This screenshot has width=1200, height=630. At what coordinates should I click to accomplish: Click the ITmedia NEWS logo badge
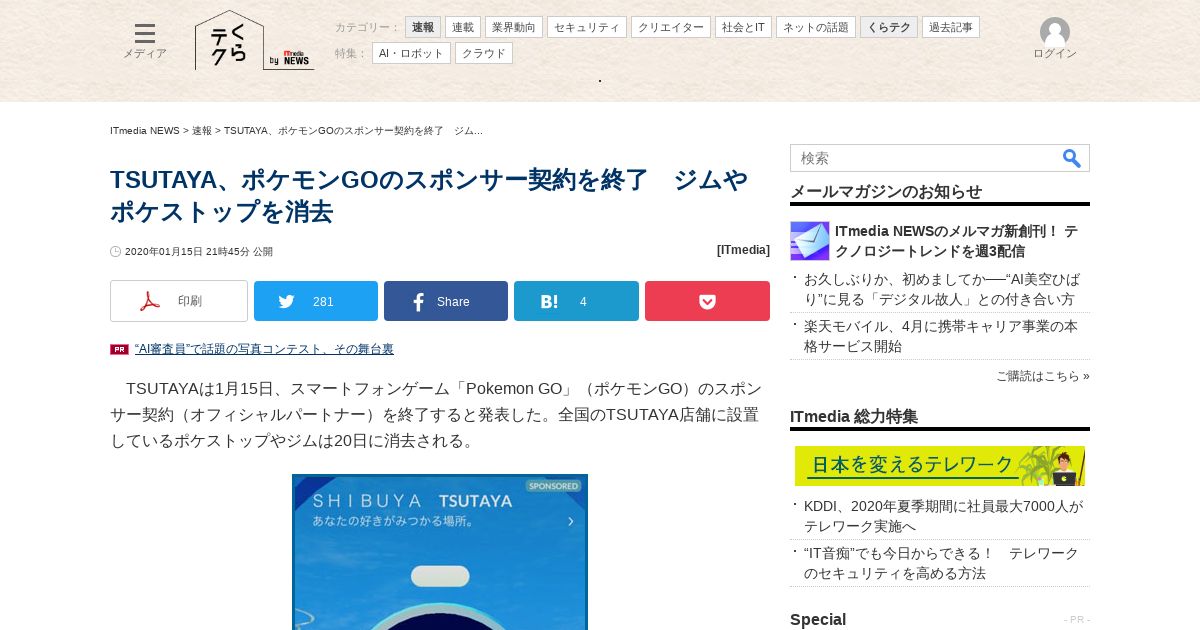pyautogui.click(x=290, y=60)
